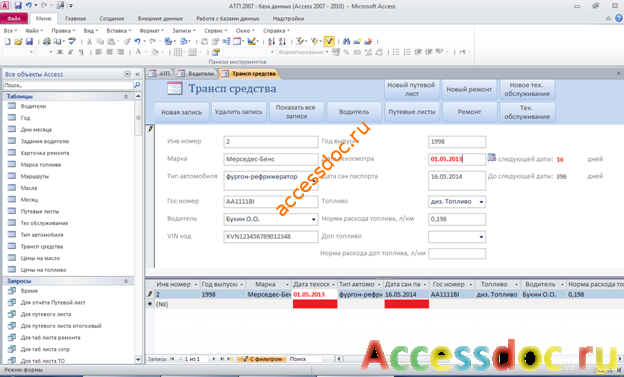Click the Undo arrow icon in menu toolbar
The image size is (624, 377).
[x=137, y=41]
